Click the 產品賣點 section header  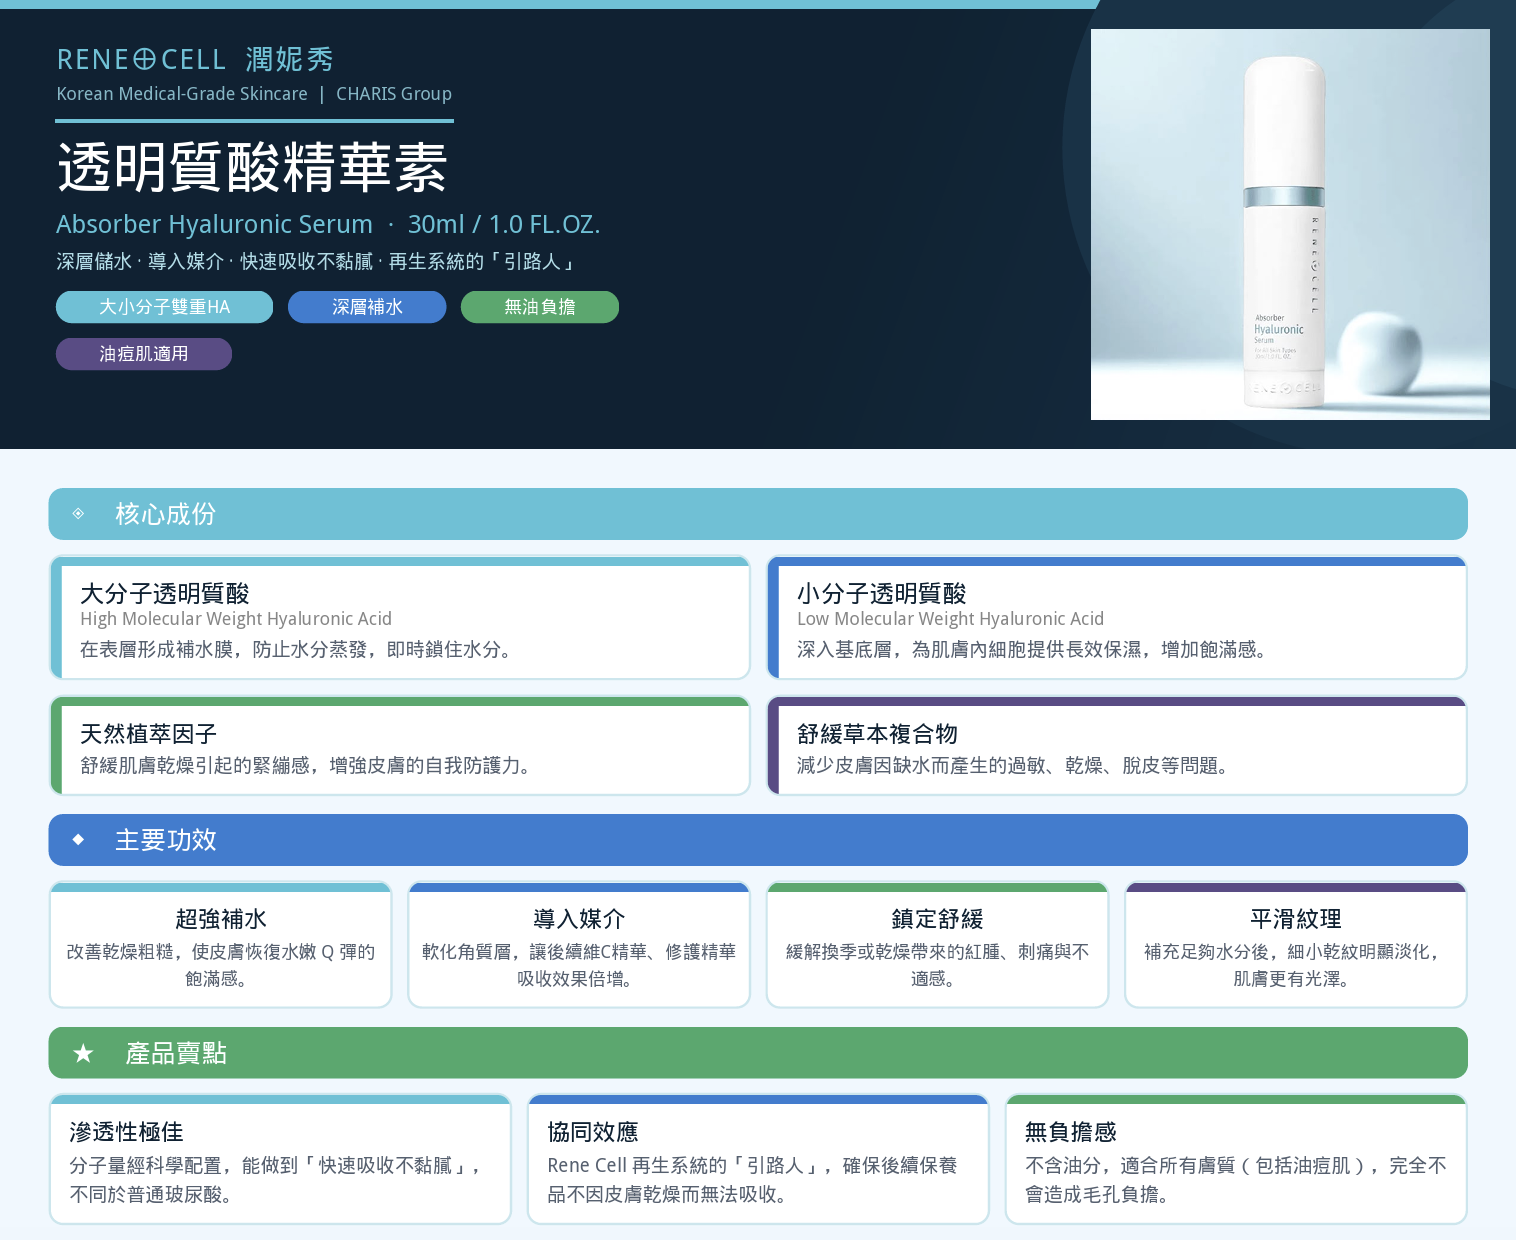(x=758, y=1053)
